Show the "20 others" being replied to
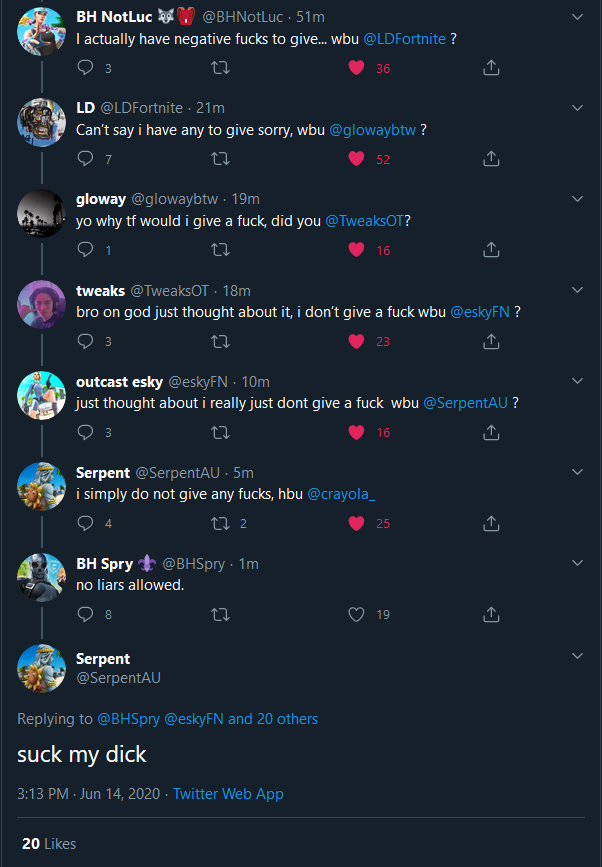This screenshot has height=867, width=602. coord(287,719)
